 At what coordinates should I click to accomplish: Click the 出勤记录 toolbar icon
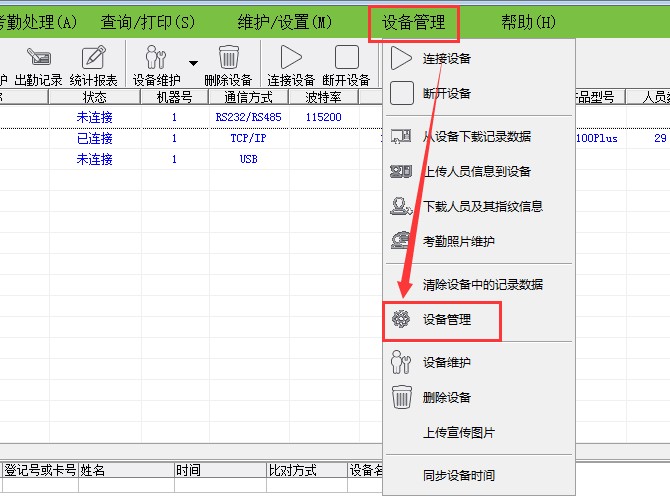[x=38, y=66]
